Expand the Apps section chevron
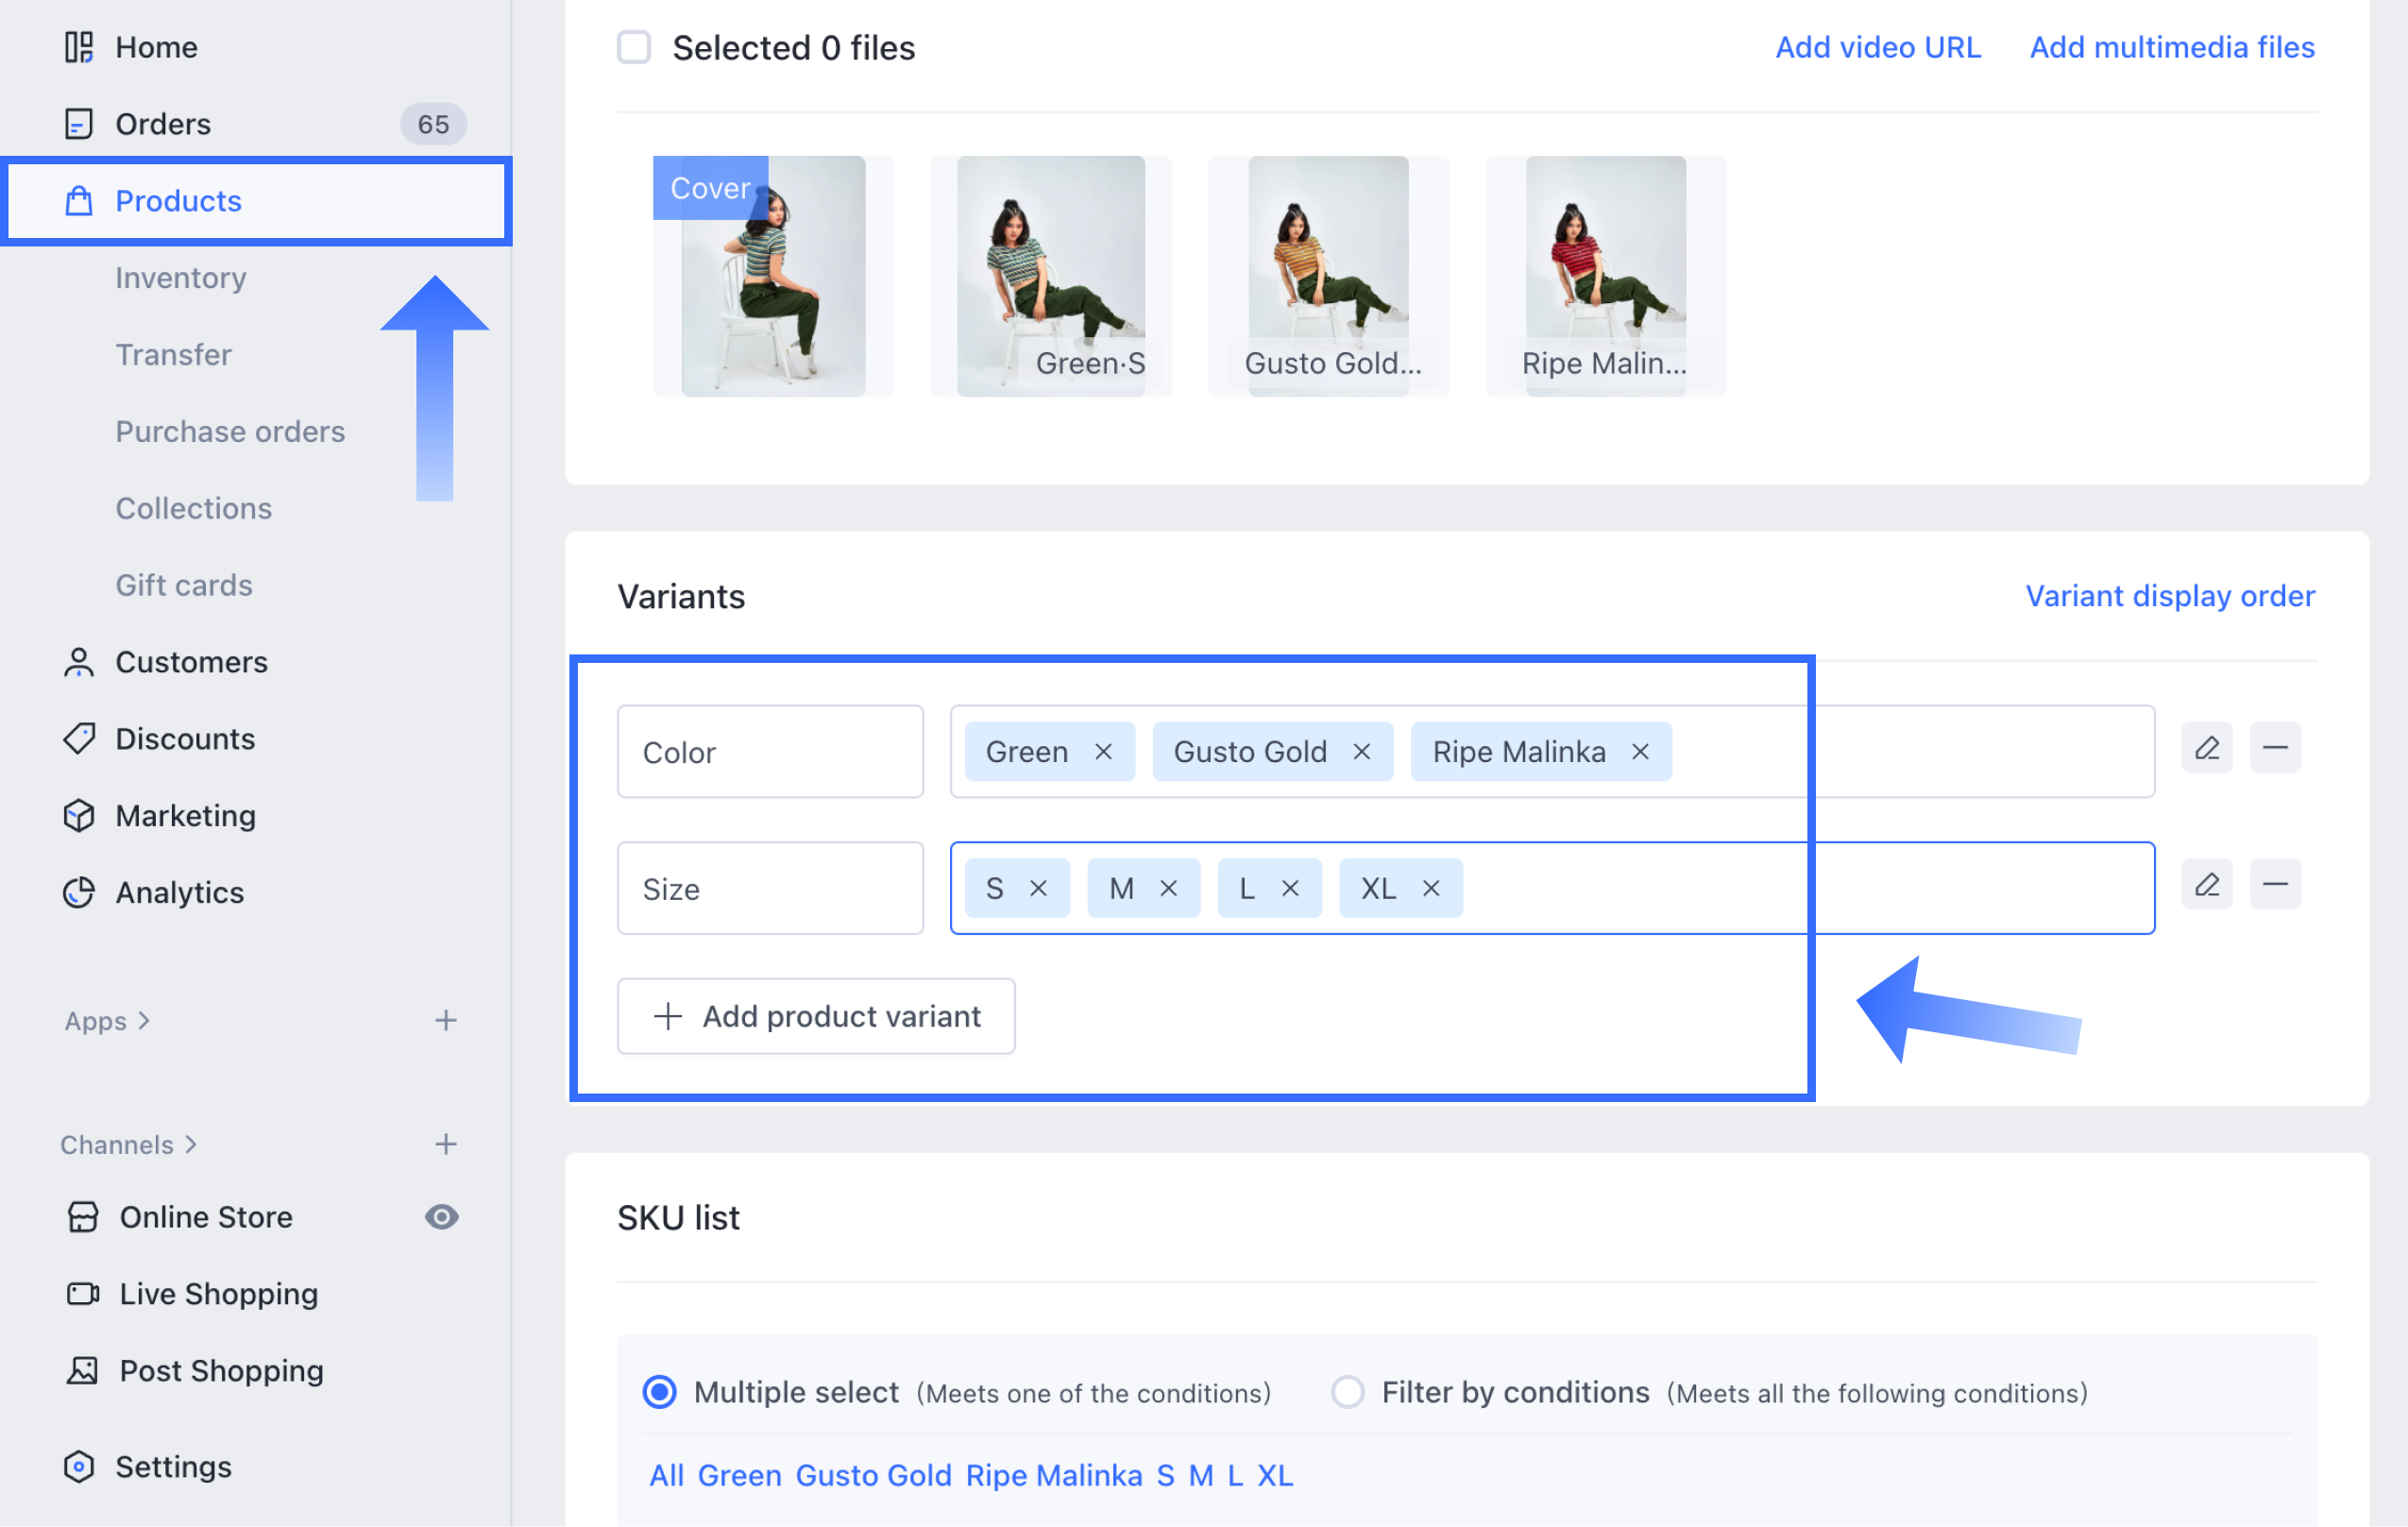This screenshot has height=1527, width=2408. pyautogui.click(x=144, y=1020)
